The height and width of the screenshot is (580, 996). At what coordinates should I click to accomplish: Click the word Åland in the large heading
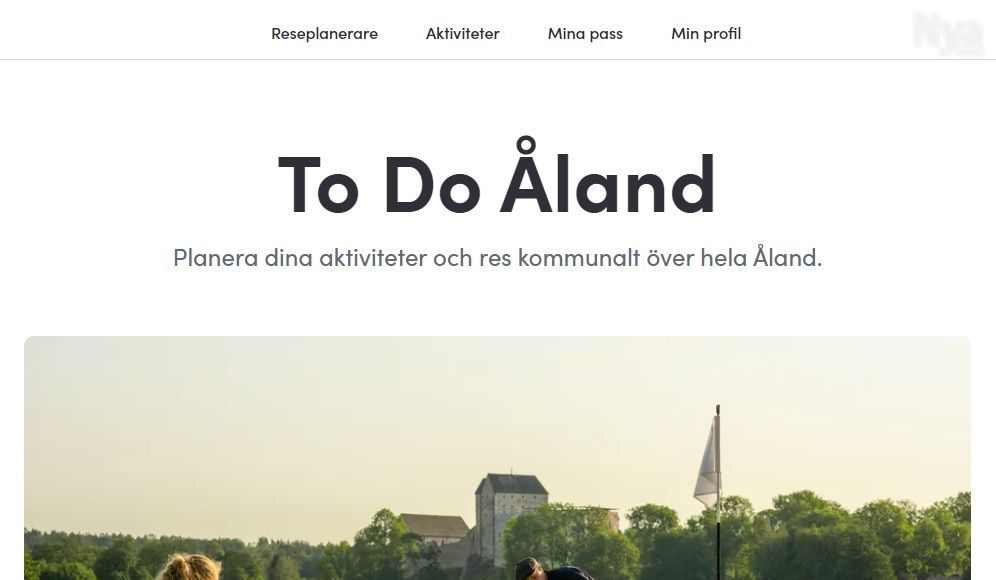pyautogui.click(x=609, y=179)
